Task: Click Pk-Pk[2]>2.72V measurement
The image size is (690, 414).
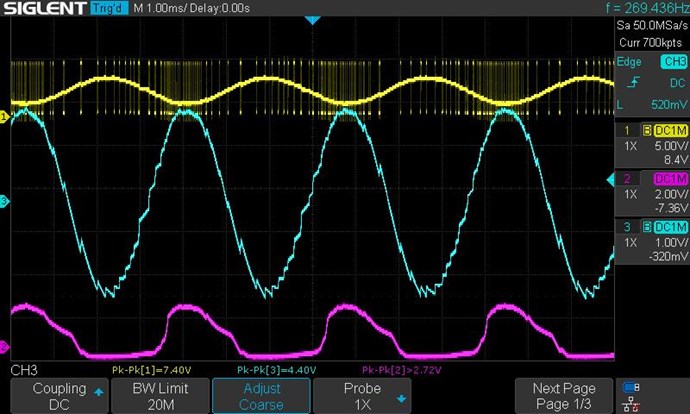Action: coord(401,370)
